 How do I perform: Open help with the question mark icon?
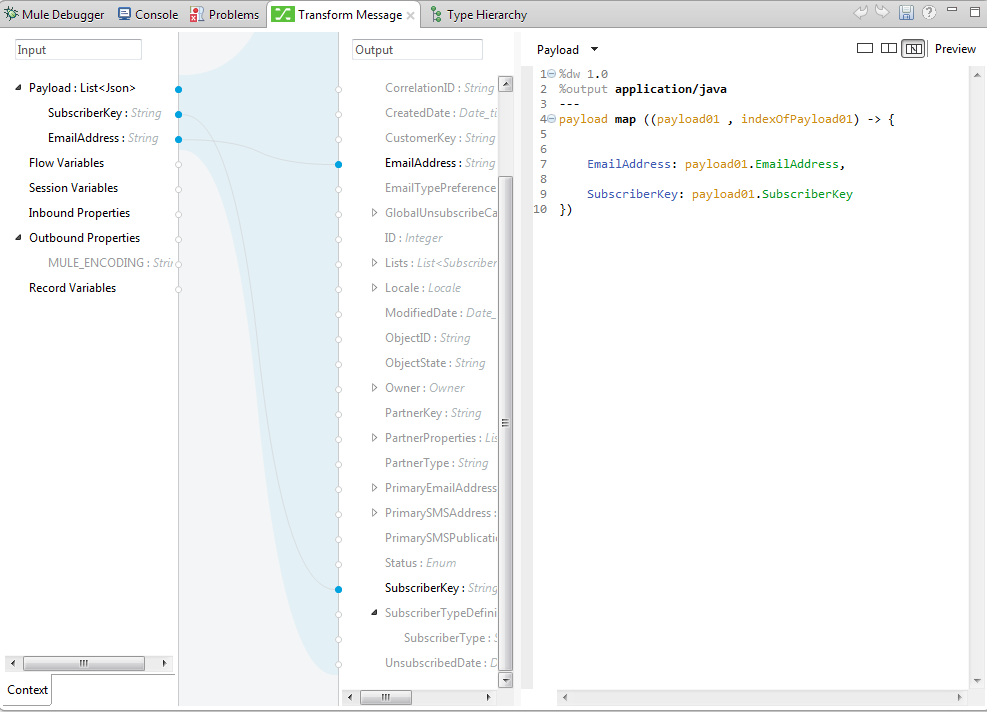929,13
